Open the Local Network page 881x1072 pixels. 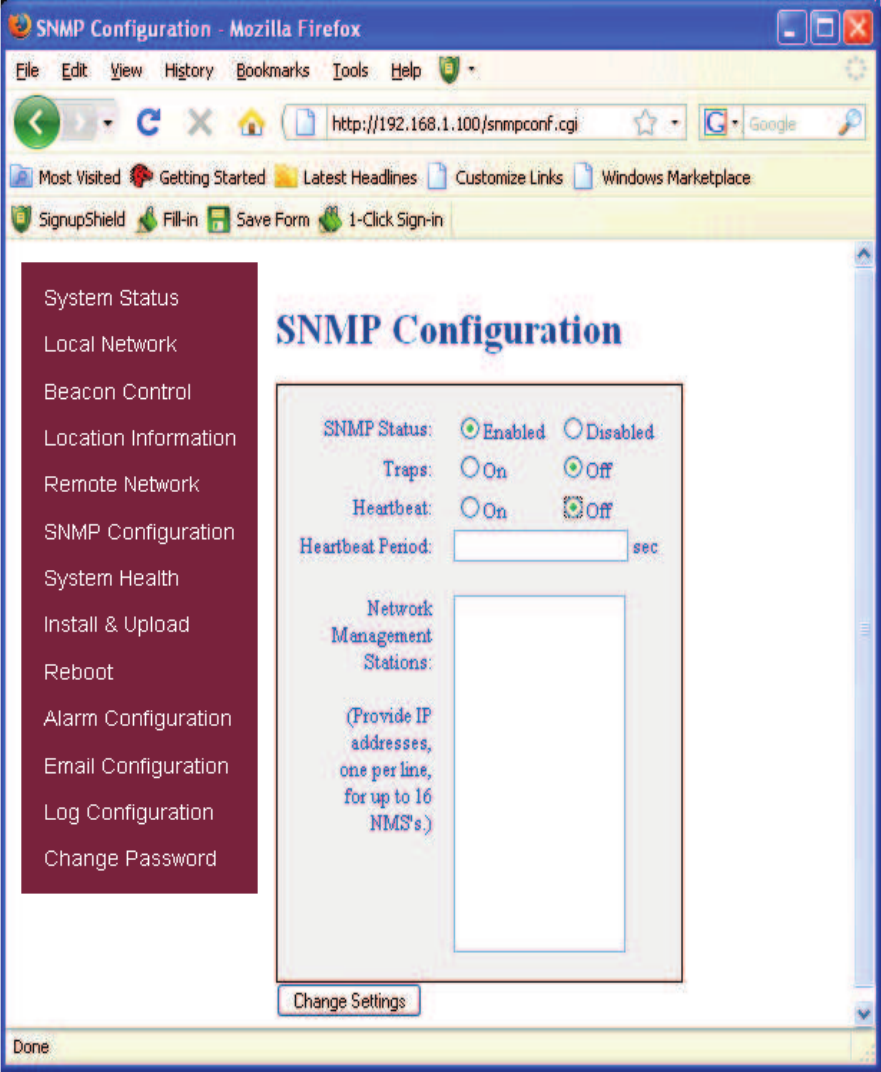(110, 344)
